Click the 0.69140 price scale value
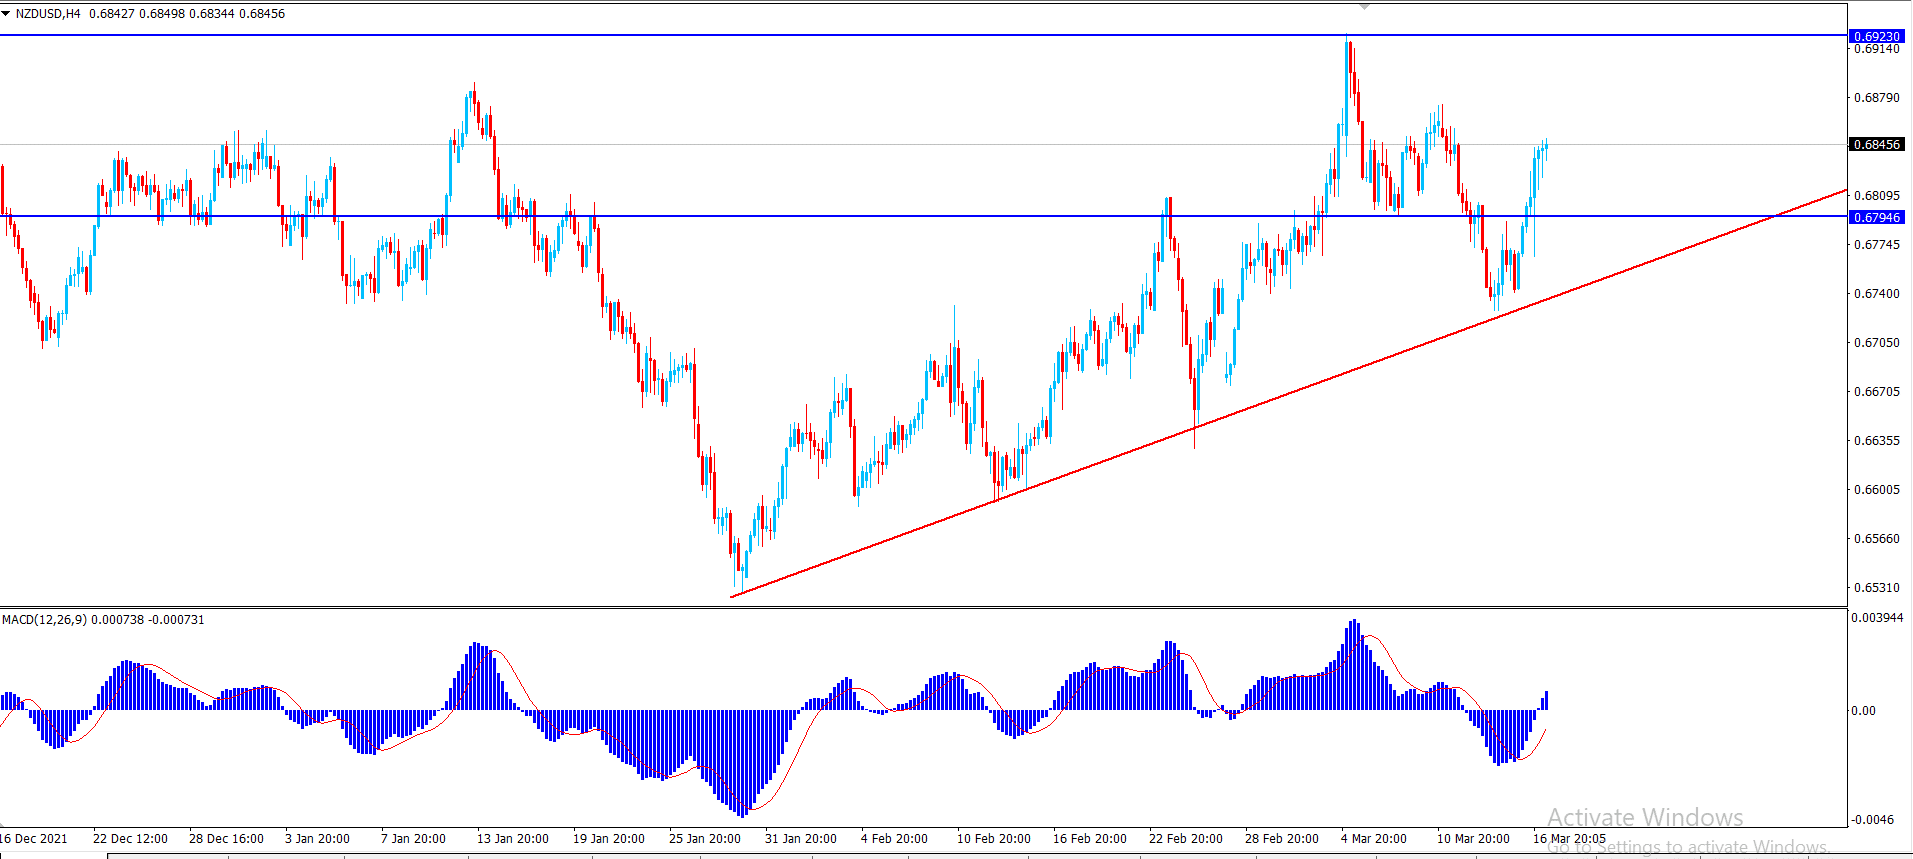The width and height of the screenshot is (1913, 859). (1877, 49)
